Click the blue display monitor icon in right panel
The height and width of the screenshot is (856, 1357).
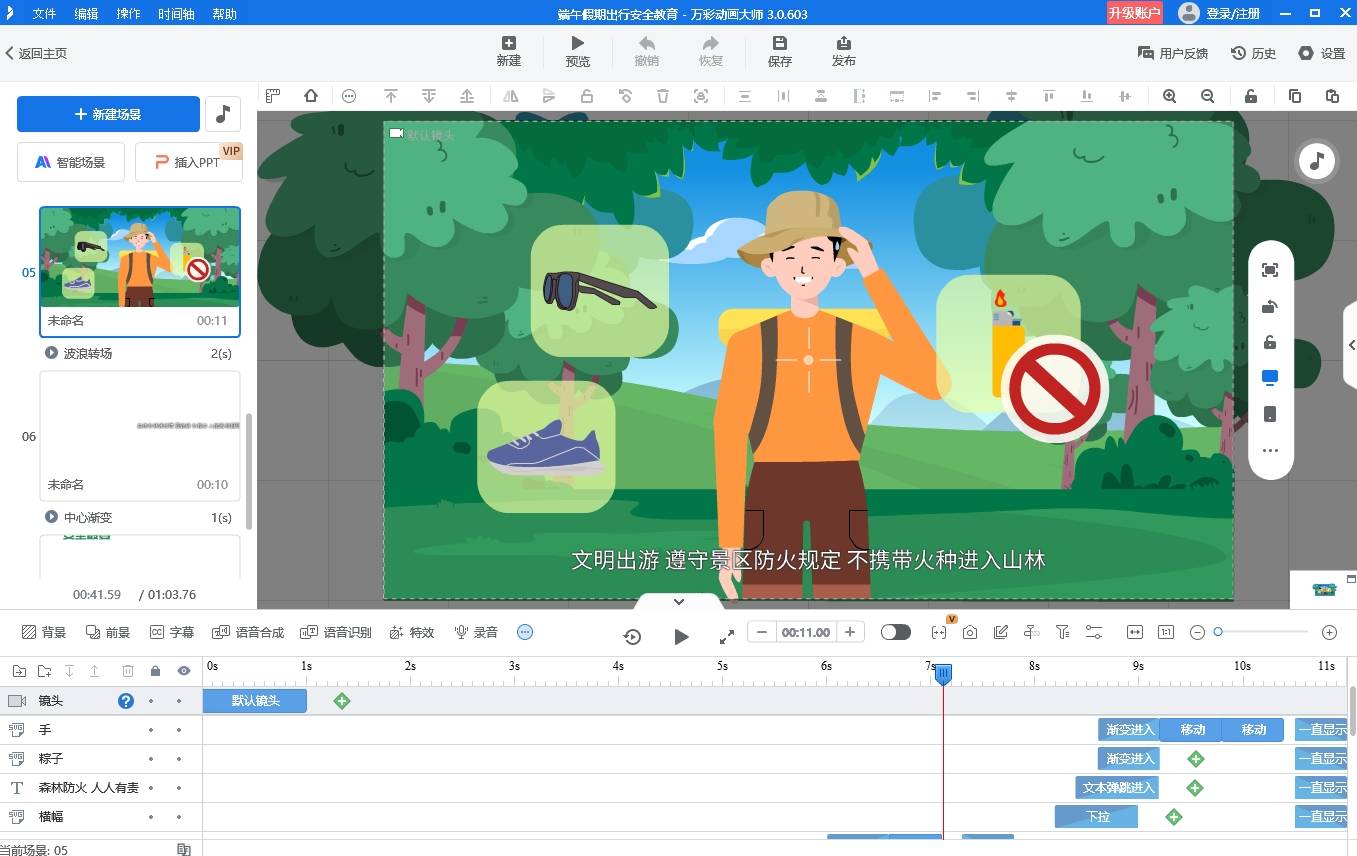tap(1270, 378)
